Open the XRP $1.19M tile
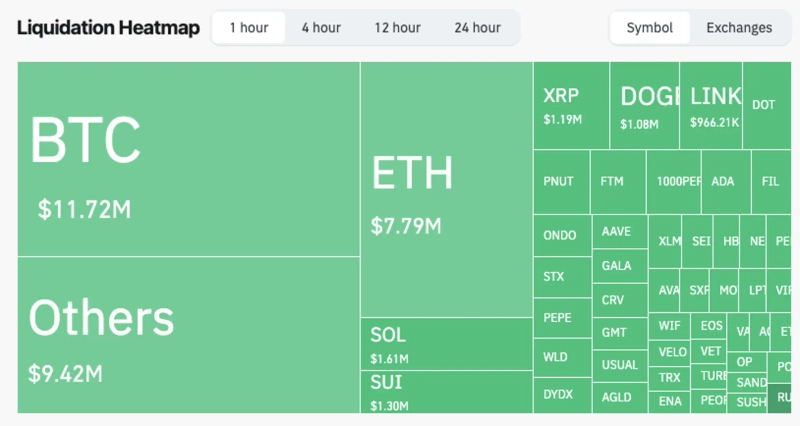Viewport: 800px width, 426px height. (571, 105)
